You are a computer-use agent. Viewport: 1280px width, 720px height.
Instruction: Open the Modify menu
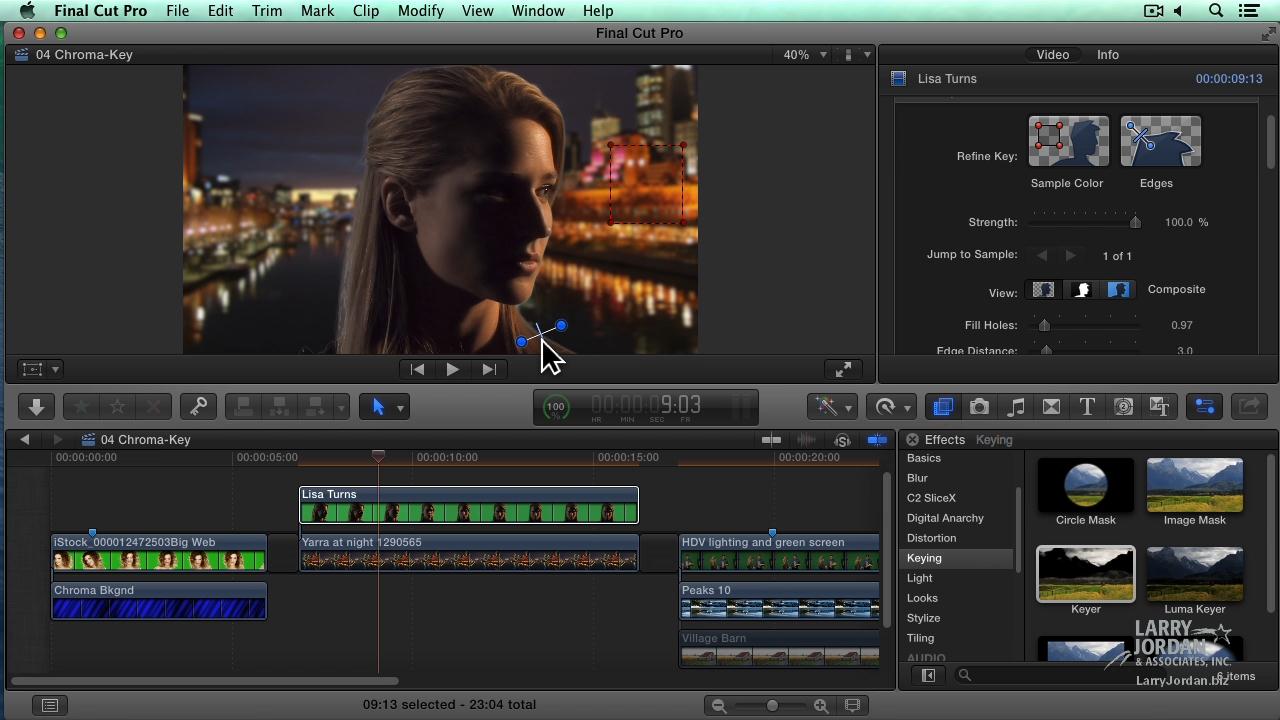(x=420, y=11)
